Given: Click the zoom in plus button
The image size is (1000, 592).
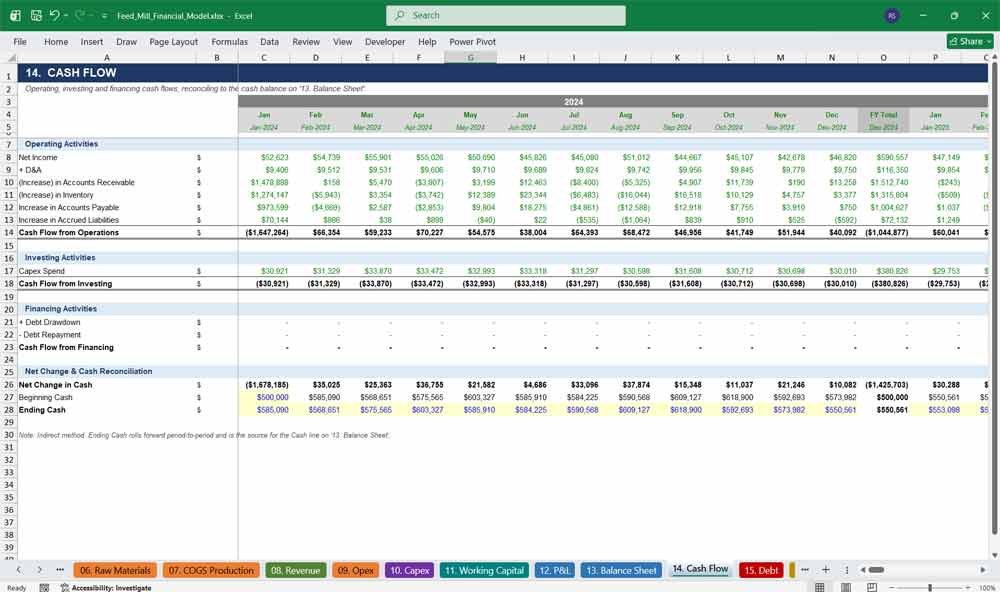Looking at the screenshot, I should tap(967, 587).
